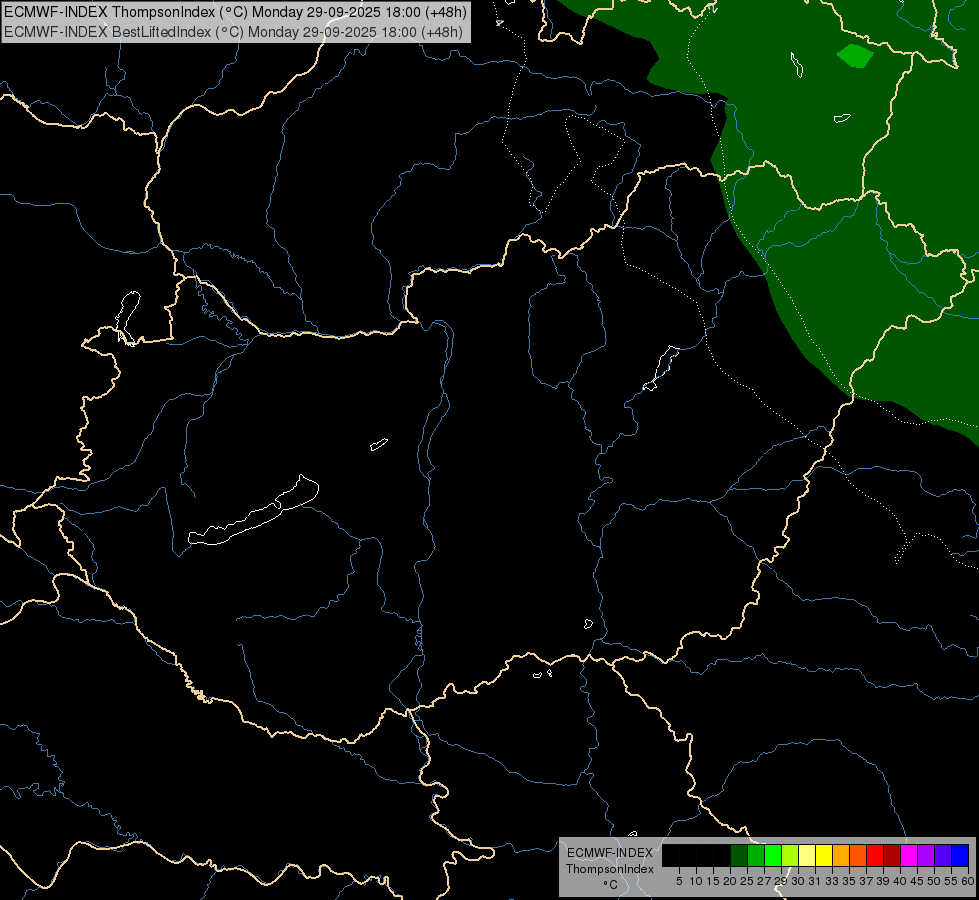Choose the lime 29–30 legend color box
979x900 pixels.
pos(790,856)
